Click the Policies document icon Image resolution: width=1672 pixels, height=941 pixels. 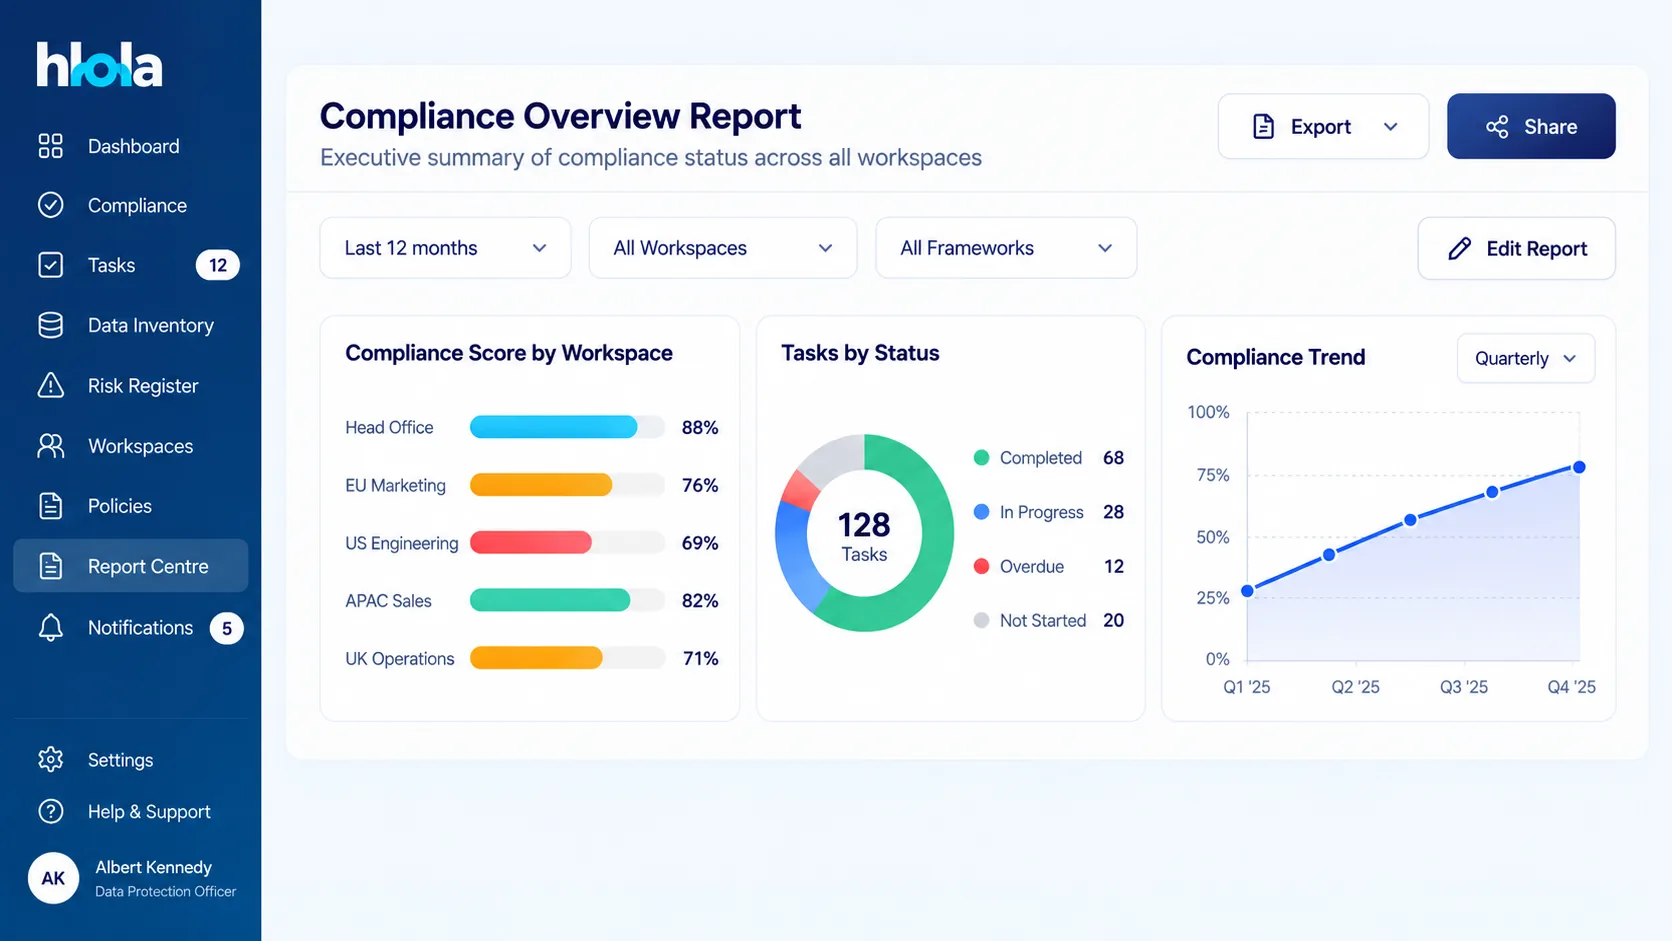coord(50,506)
